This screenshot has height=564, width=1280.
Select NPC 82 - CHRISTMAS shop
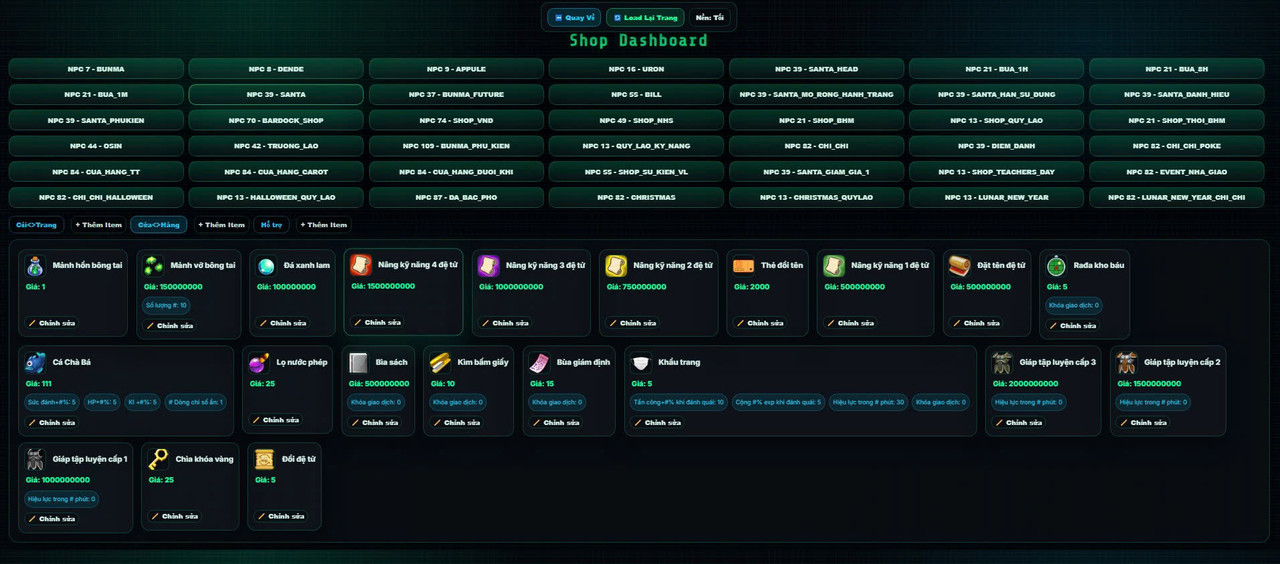click(636, 198)
